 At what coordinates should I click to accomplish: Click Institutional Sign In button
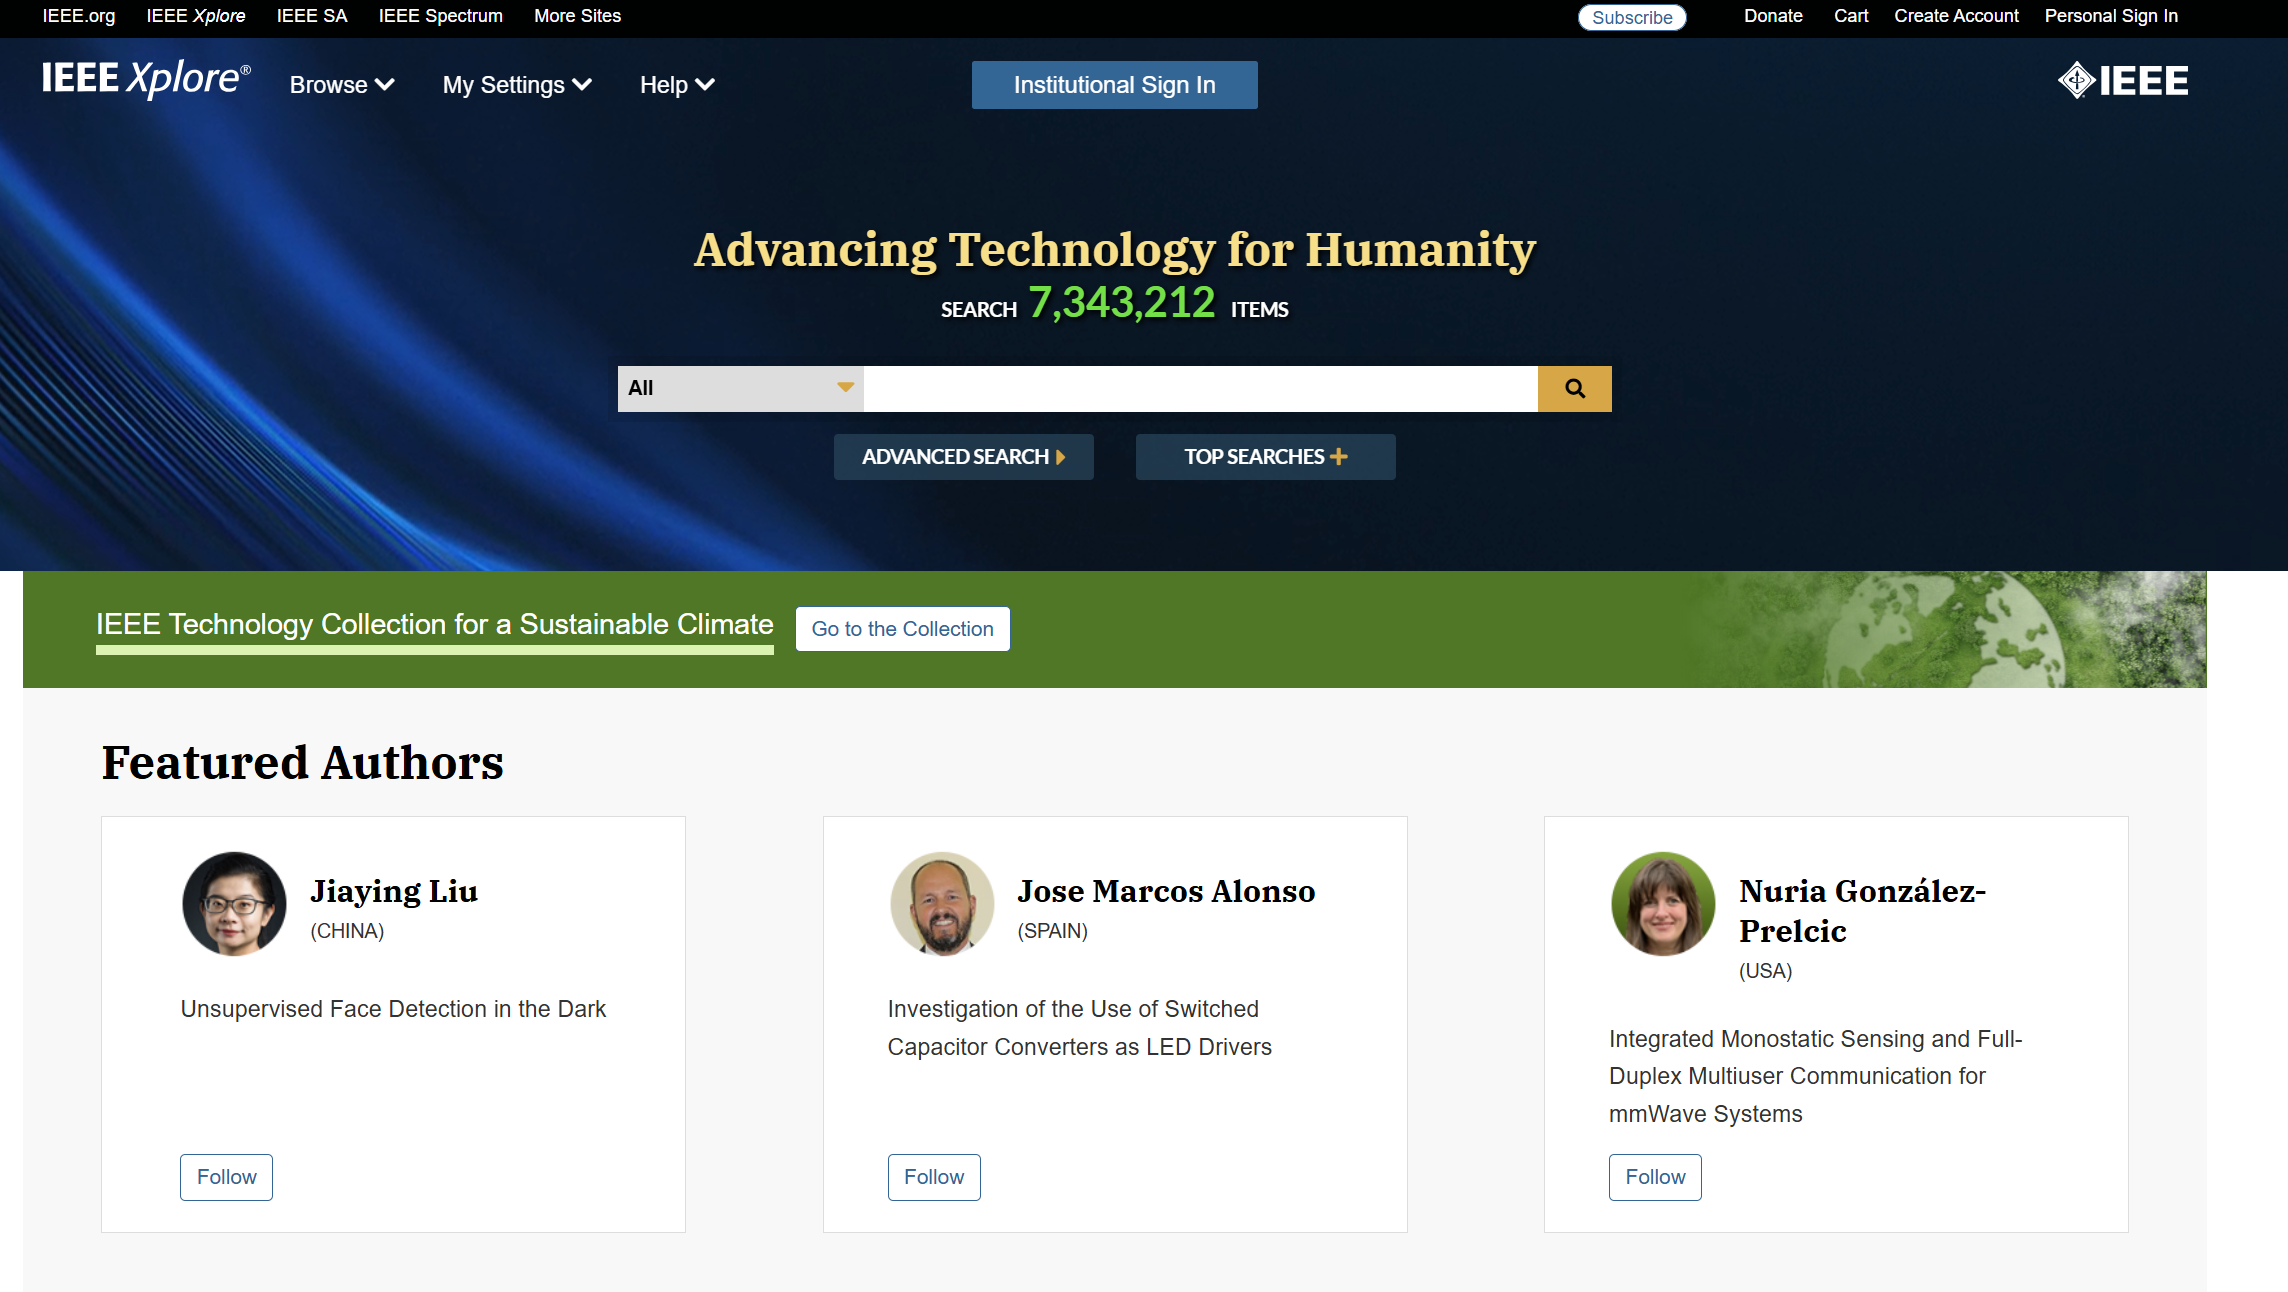point(1114,85)
